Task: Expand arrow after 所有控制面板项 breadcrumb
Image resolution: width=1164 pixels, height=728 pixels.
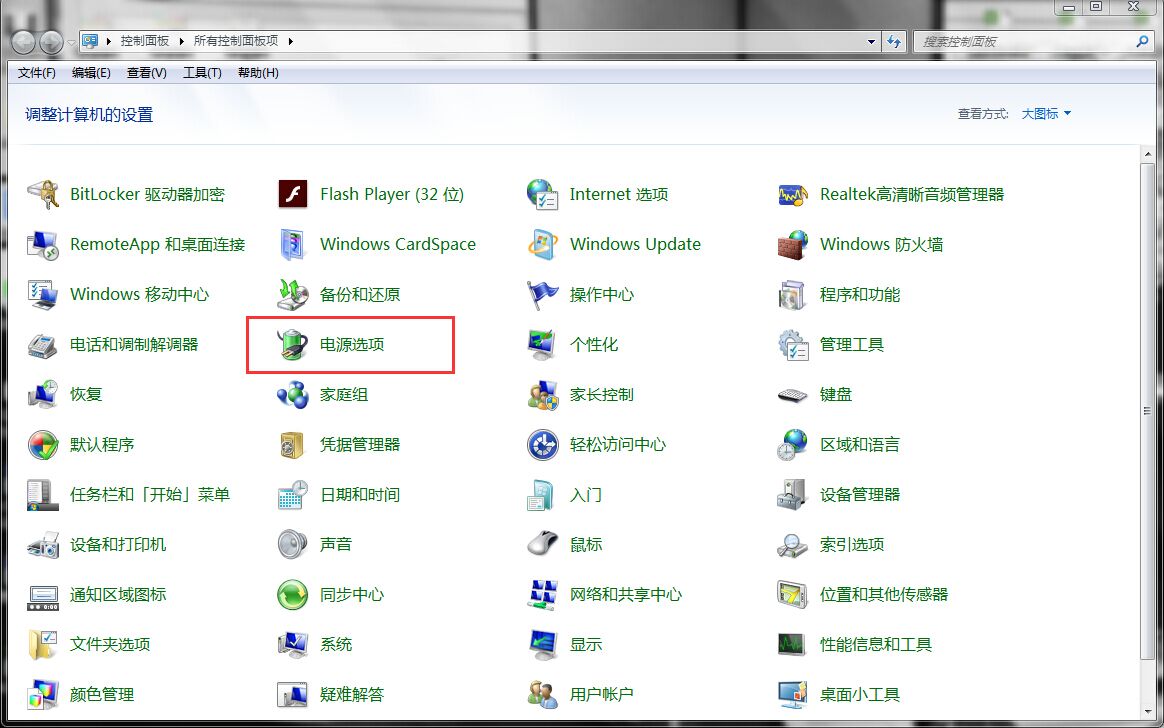Action: coord(290,41)
